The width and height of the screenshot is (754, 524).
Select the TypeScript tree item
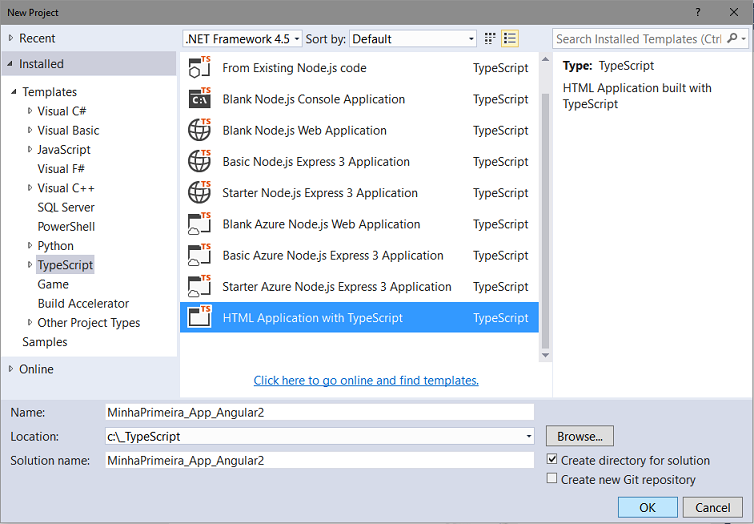[65, 265]
